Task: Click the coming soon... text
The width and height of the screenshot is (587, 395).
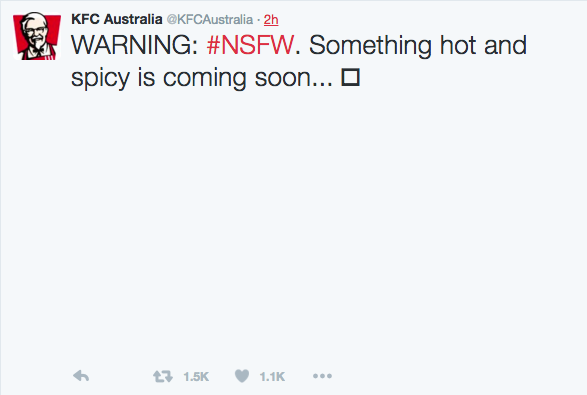Action: (x=248, y=79)
